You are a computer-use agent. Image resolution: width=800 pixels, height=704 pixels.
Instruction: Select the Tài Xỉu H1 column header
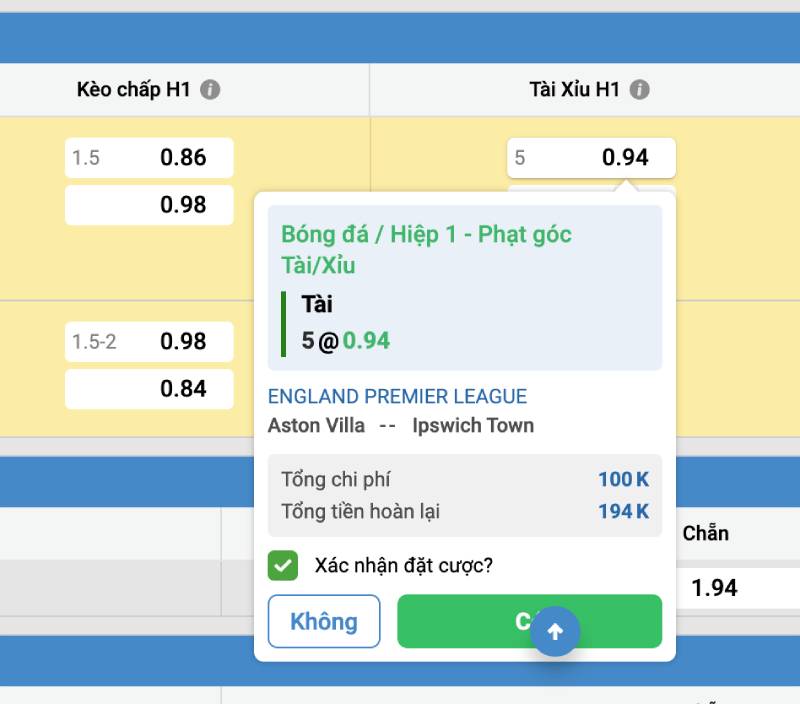coord(574,90)
